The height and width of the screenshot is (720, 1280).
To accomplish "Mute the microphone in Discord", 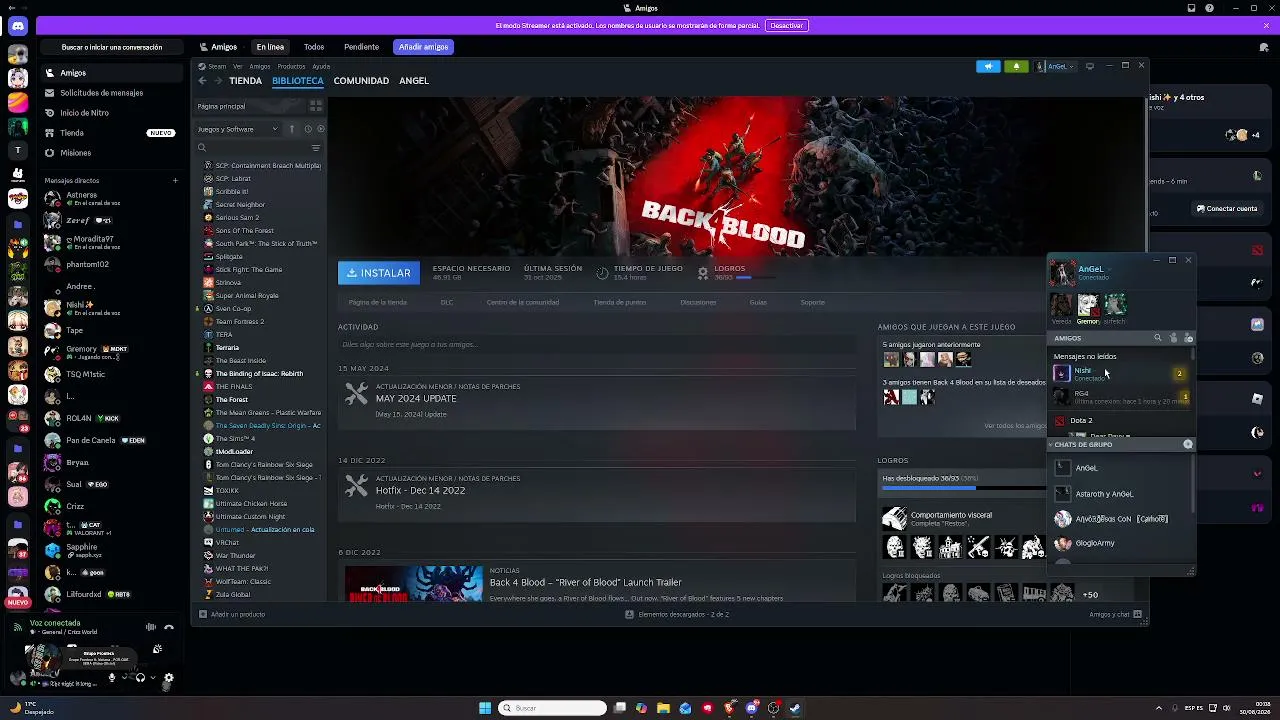I will [112, 678].
